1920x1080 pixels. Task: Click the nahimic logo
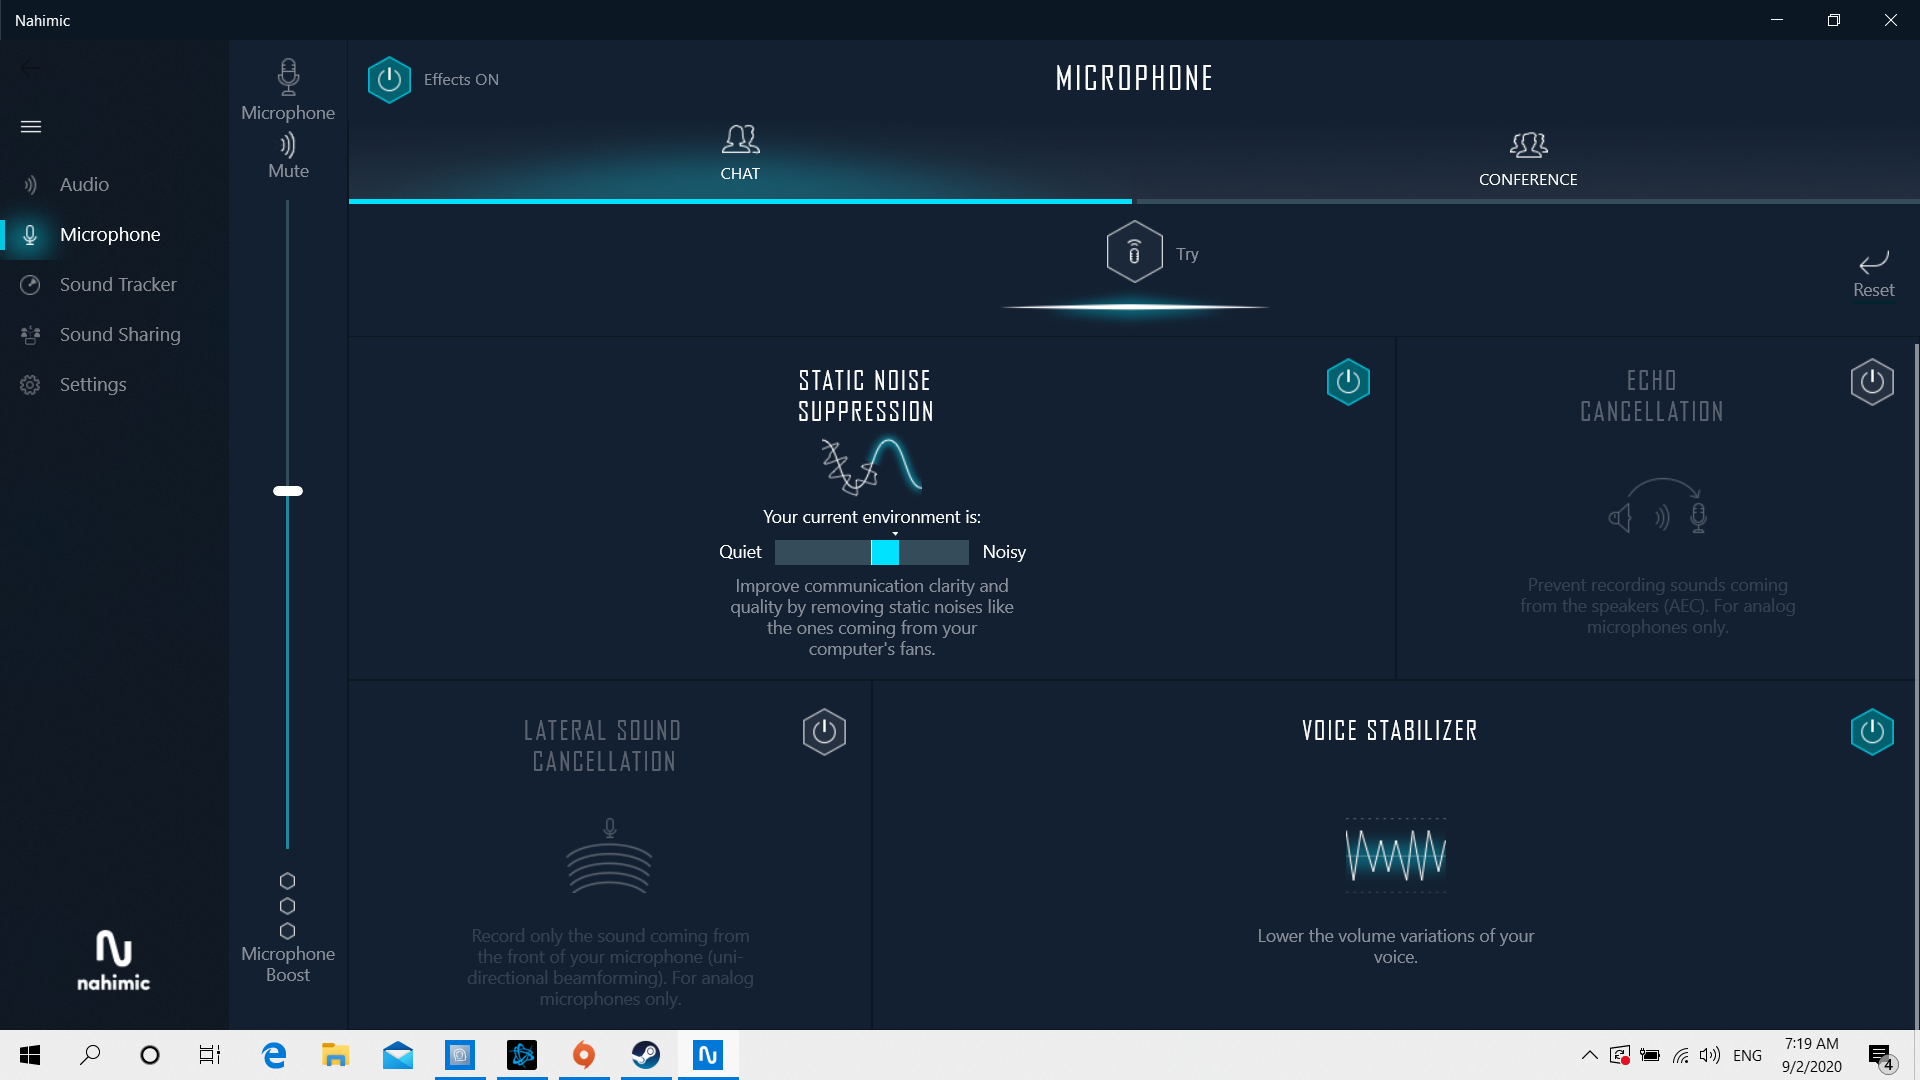click(113, 961)
